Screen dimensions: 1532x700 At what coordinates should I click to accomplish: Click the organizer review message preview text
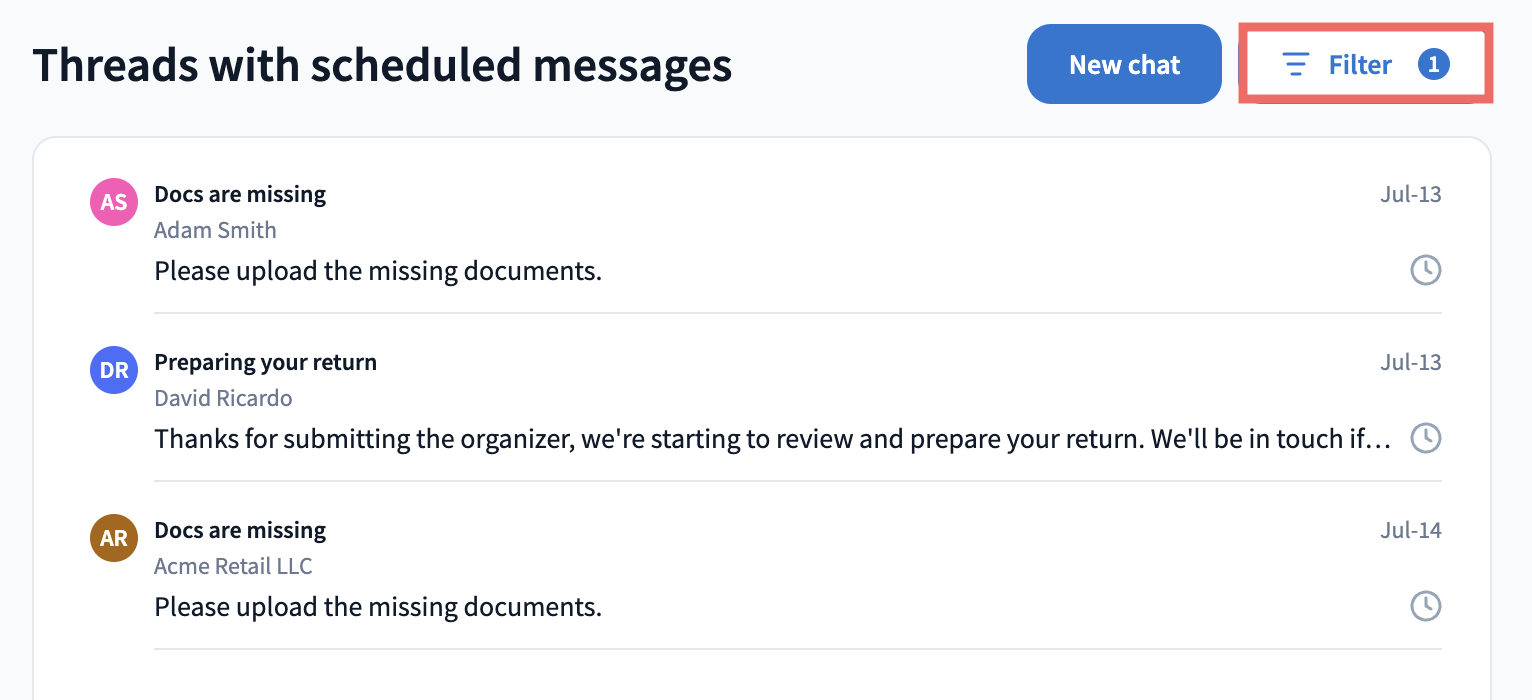tap(773, 438)
